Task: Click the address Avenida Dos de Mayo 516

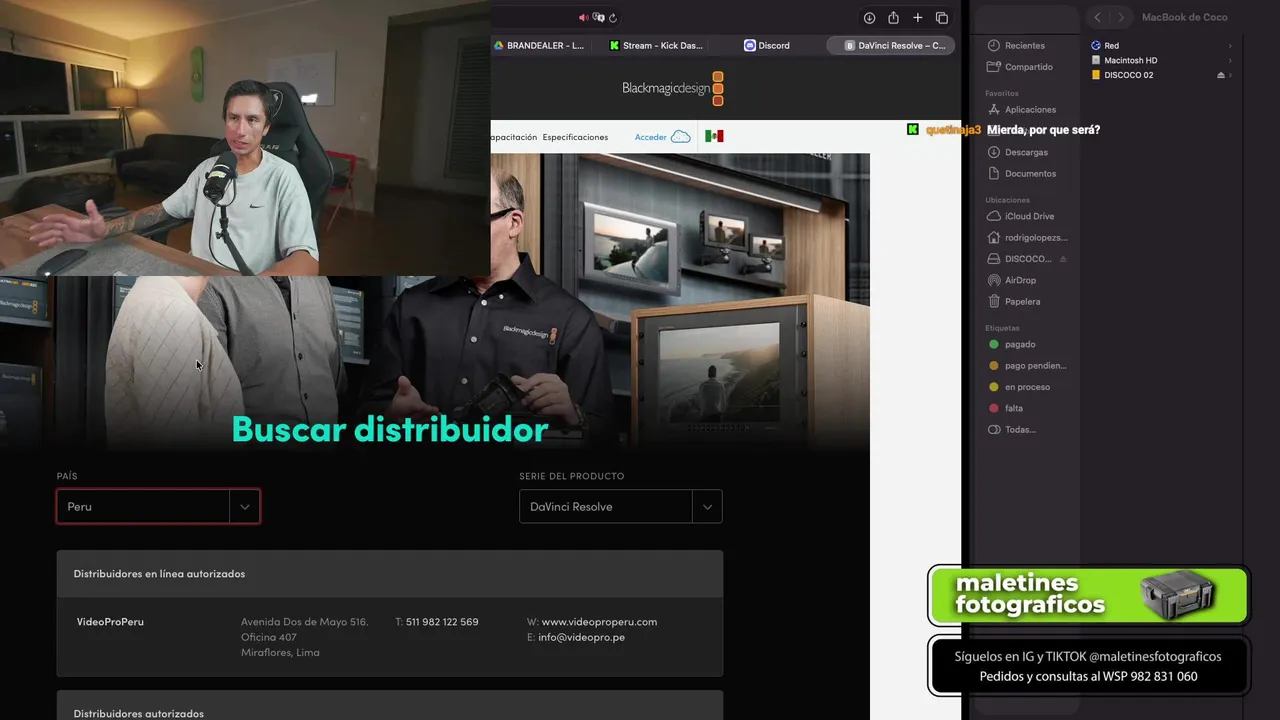Action: click(x=304, y=622)
